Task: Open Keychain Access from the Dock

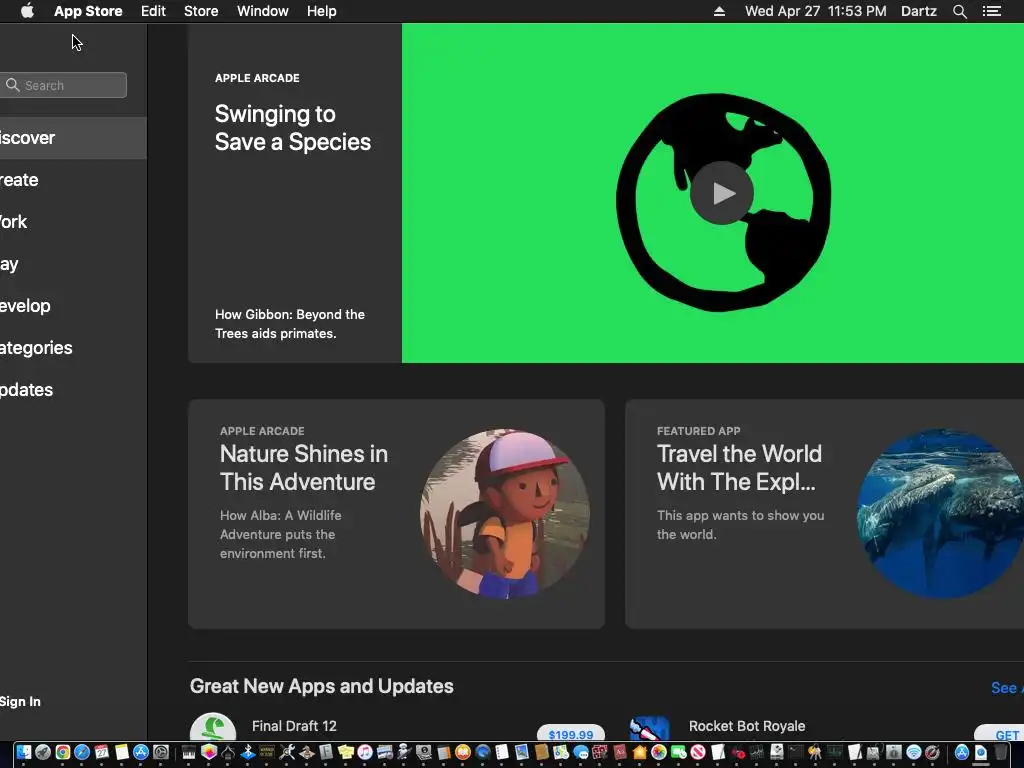Action: 814,752
